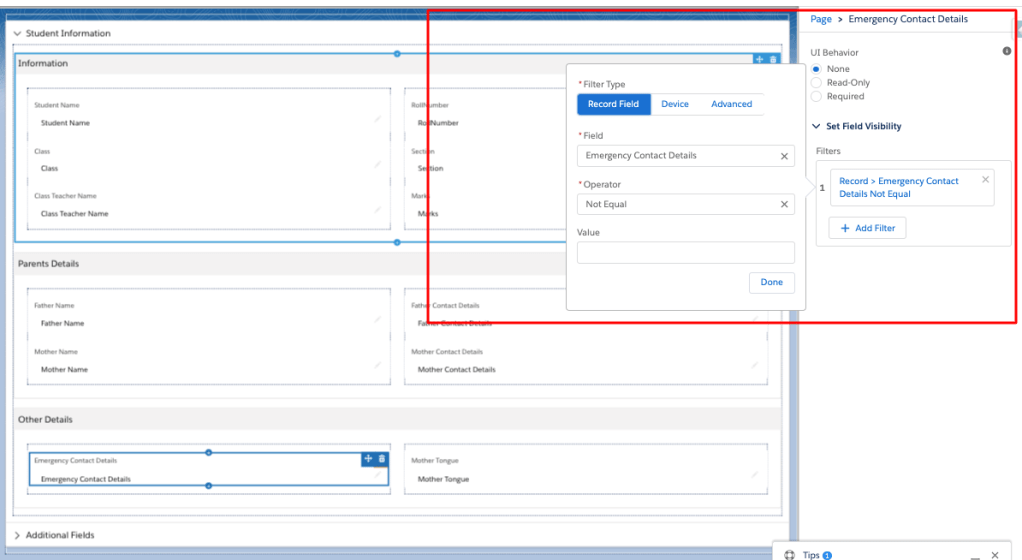Viewport: 1022px width, 560px height.
Task: Select the None UI Behavior option
Action: [x=816, y=69]
